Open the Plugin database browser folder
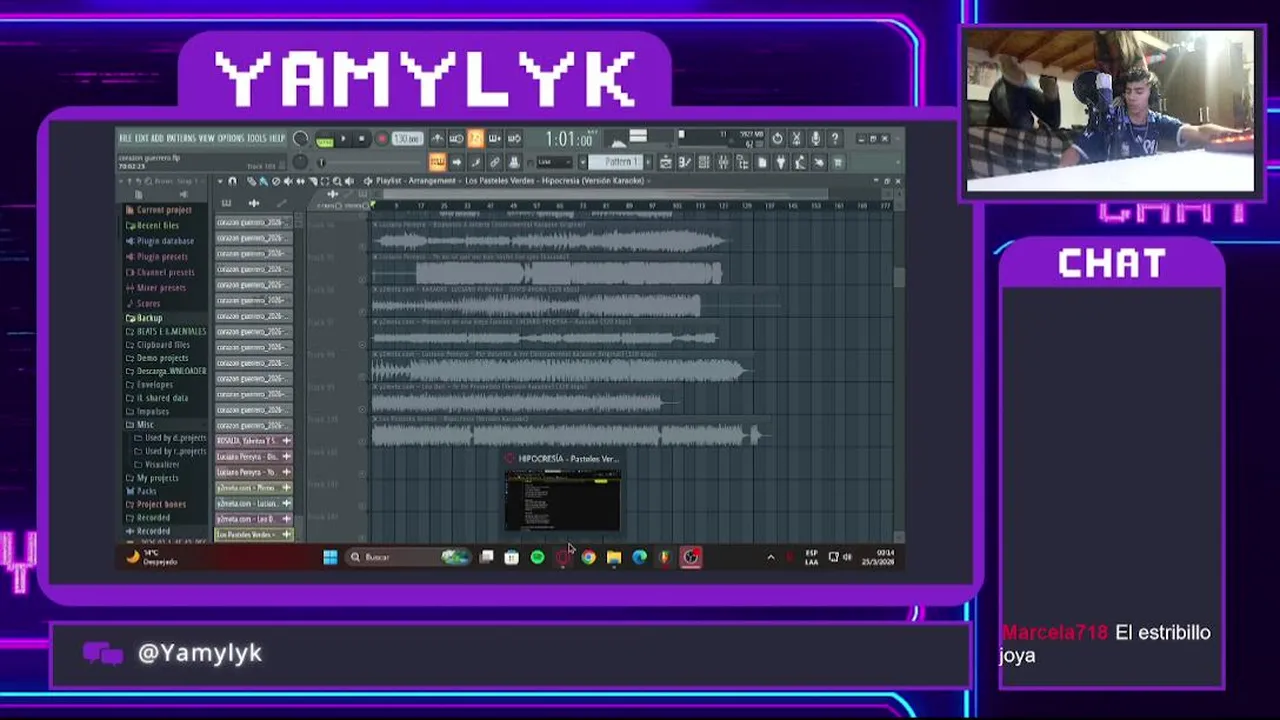The height and width of the screenshot is (720, 1280). pos(165,241)
